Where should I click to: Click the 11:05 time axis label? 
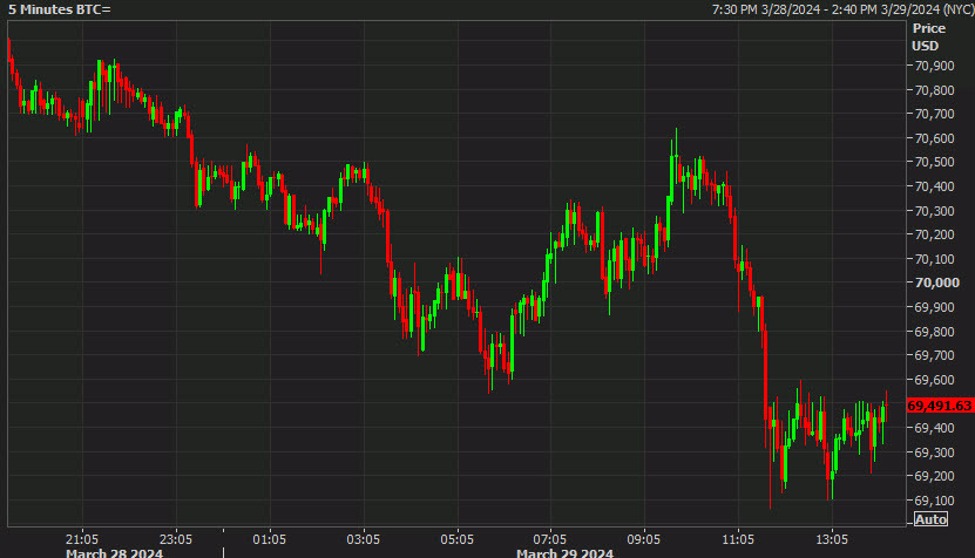coord(738,538)
